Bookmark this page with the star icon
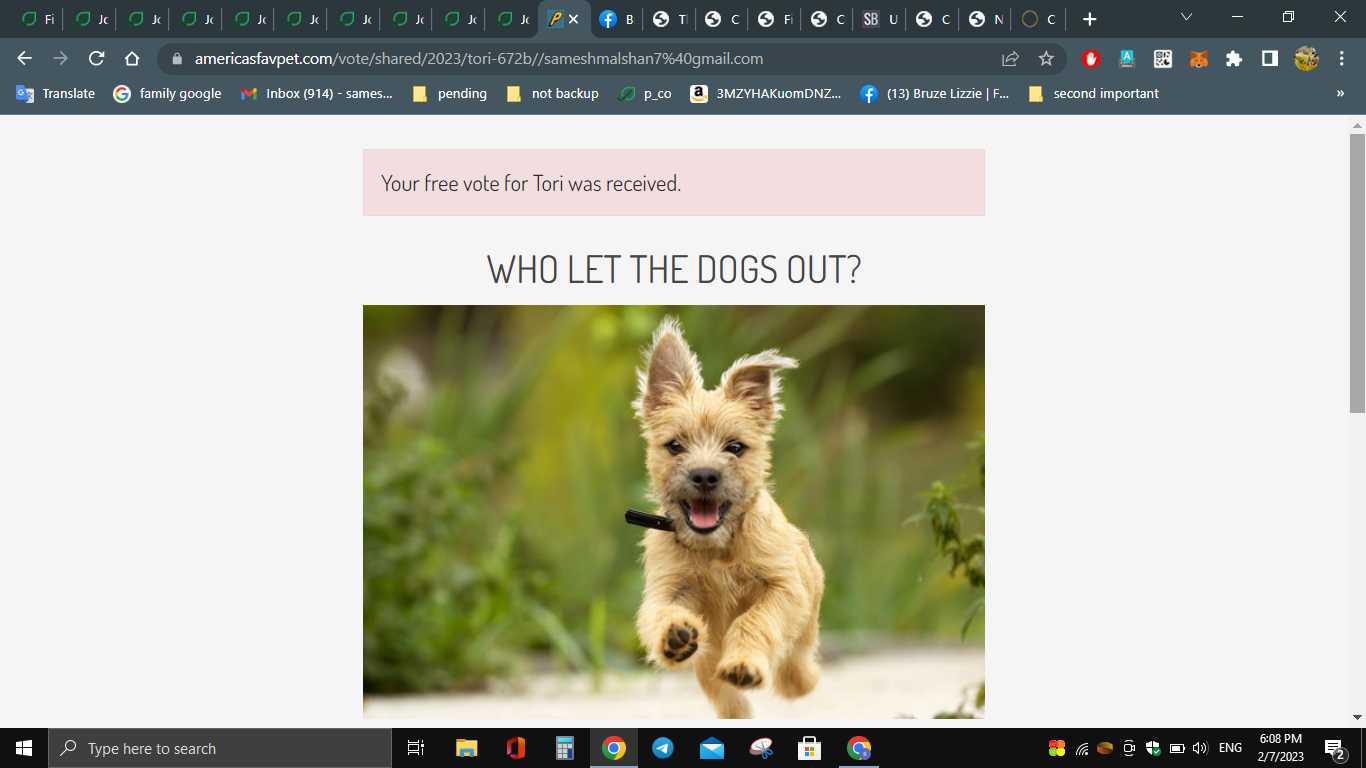The image size is (1366, 768). point(1046,59)
